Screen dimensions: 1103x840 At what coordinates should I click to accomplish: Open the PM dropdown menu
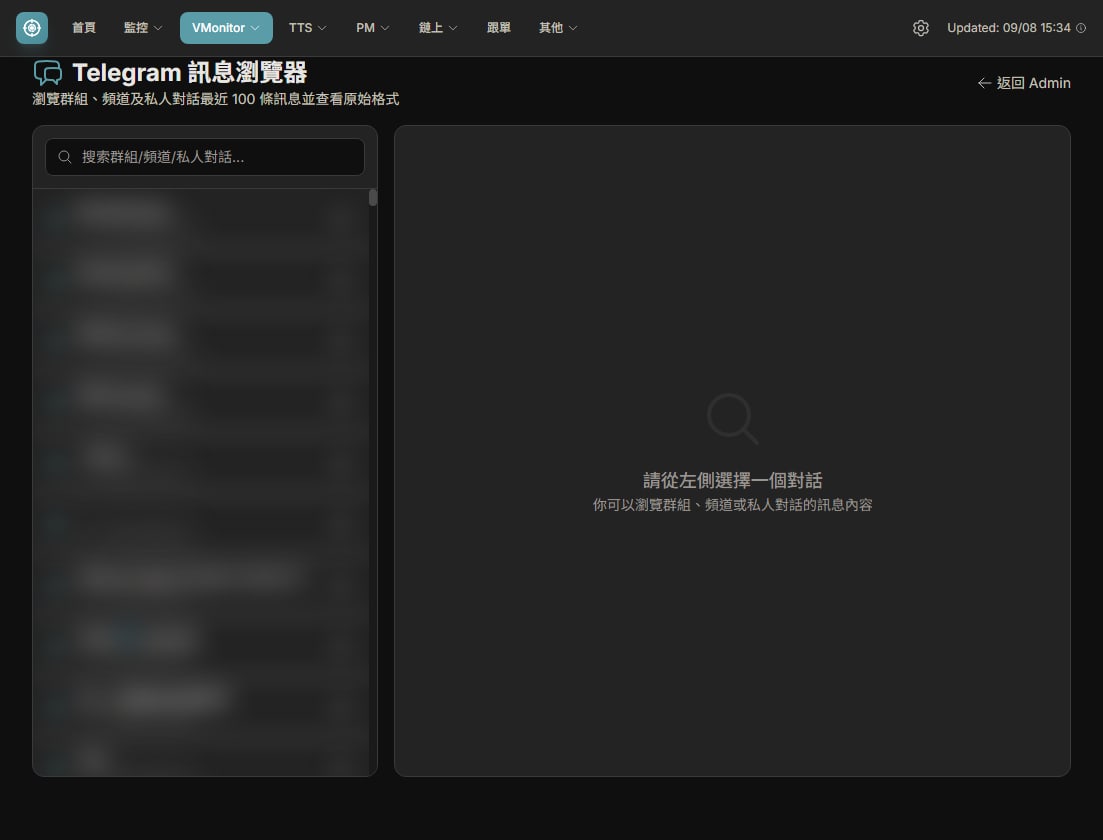(x=372, y=28)
